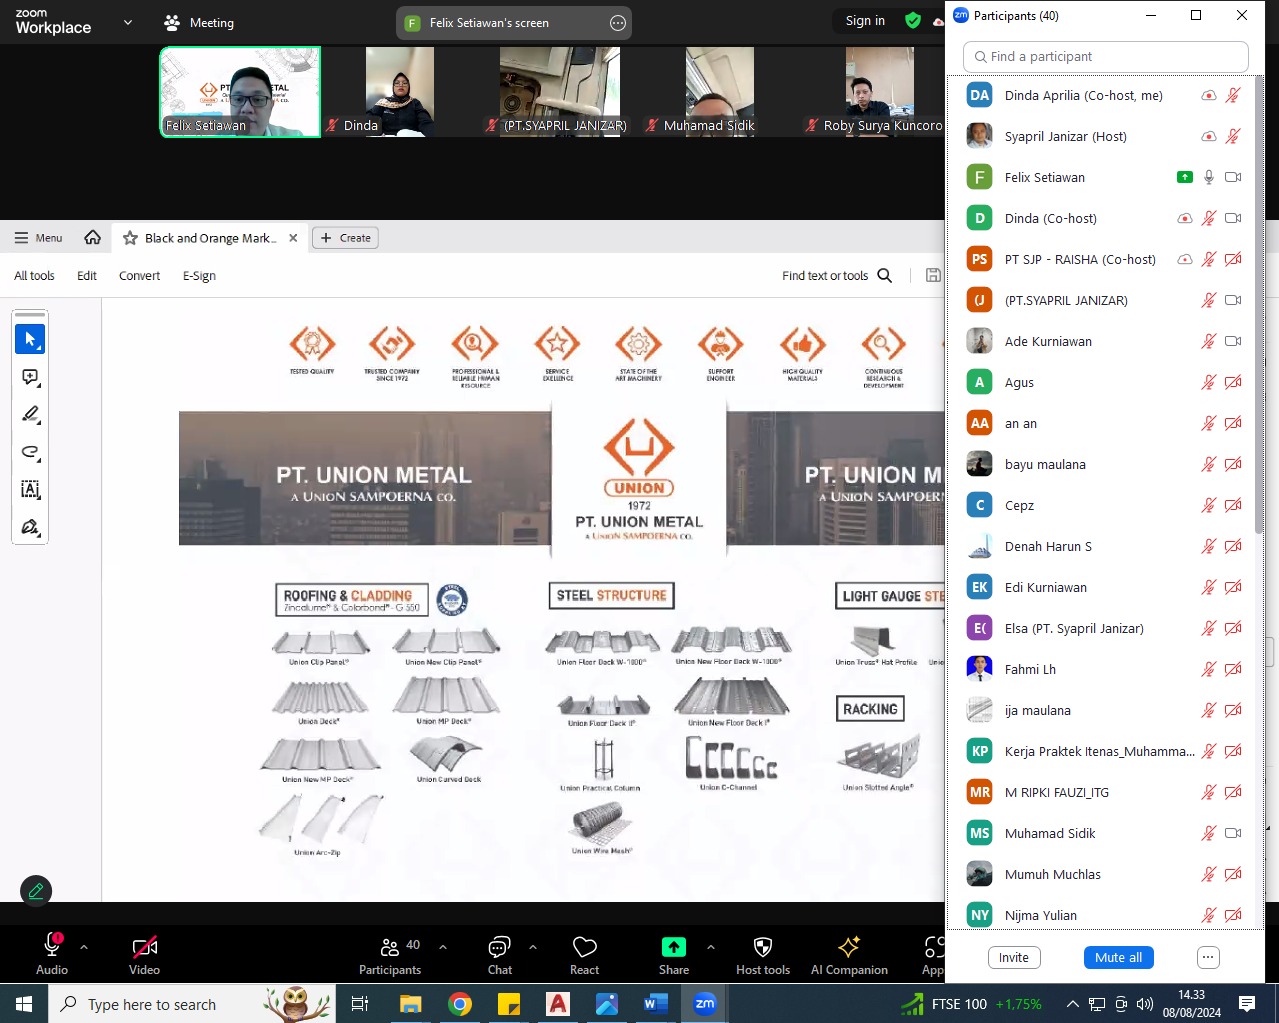Viewport: 1279px width, 1023px height.
Task: Click the green annotation pencil button
Action: pos(36,891)
